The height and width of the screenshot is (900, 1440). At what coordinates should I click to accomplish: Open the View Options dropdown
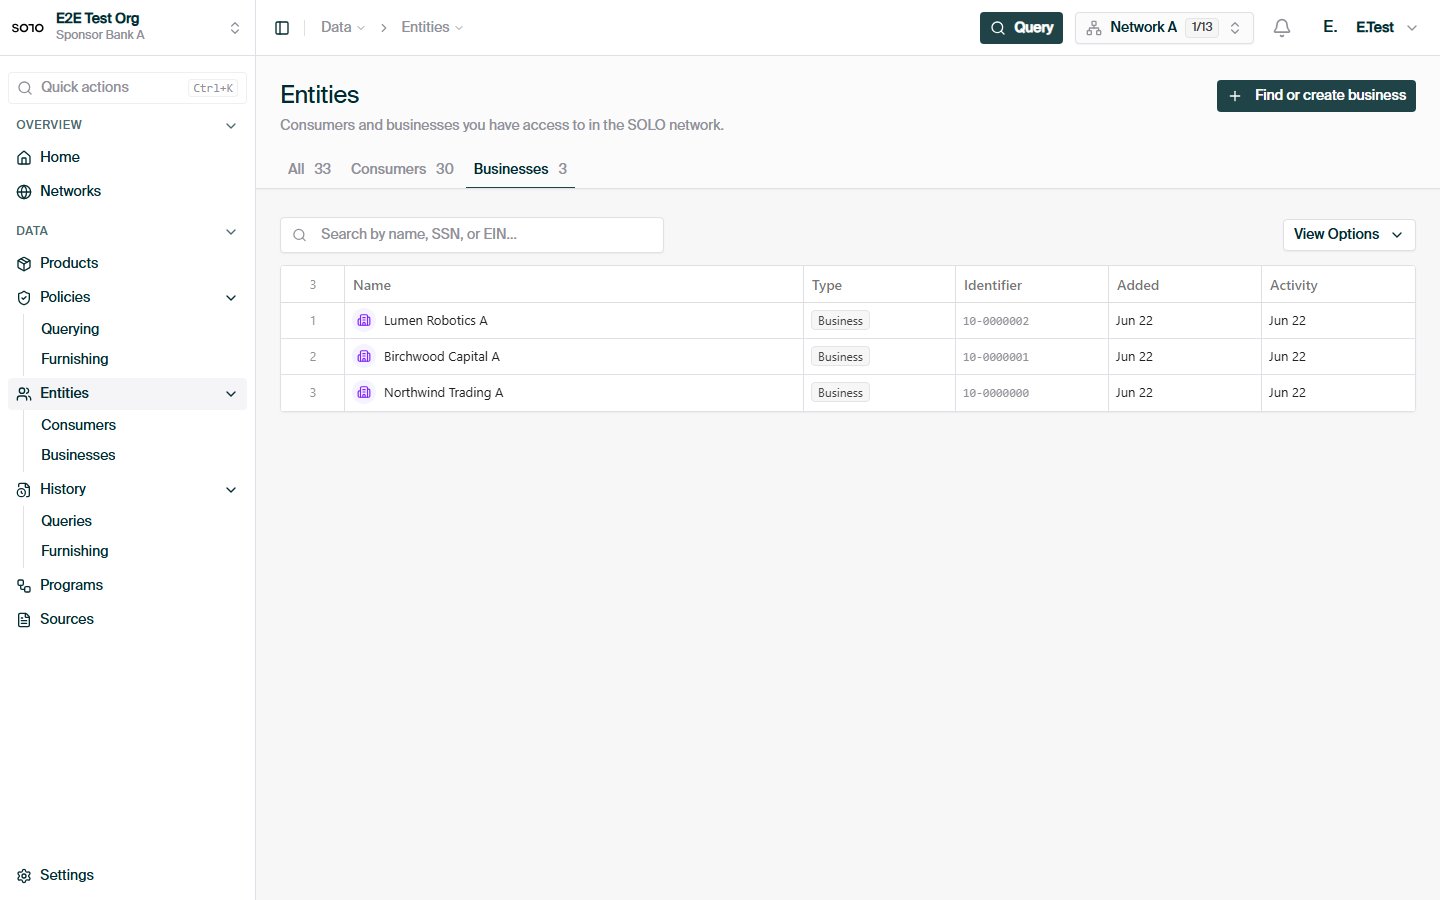pyautogui.click(x=1349, y=235)
